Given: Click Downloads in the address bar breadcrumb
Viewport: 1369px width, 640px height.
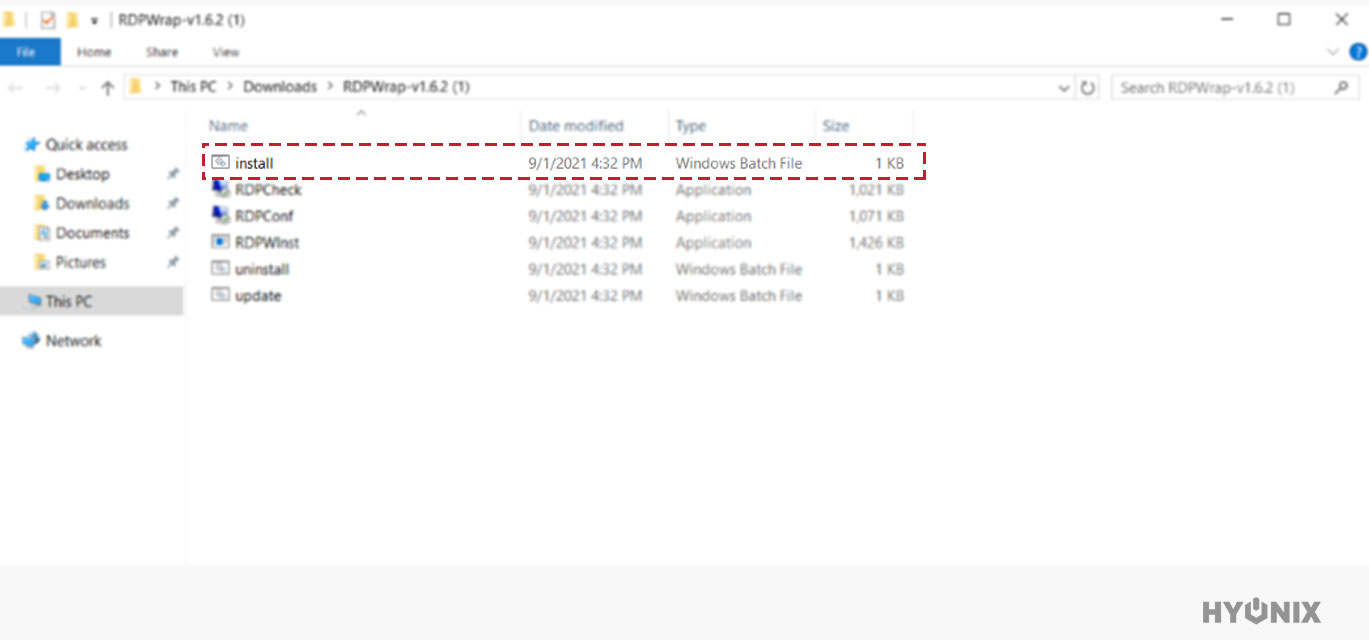Looking at the screenshot, I should coord(280,87).
